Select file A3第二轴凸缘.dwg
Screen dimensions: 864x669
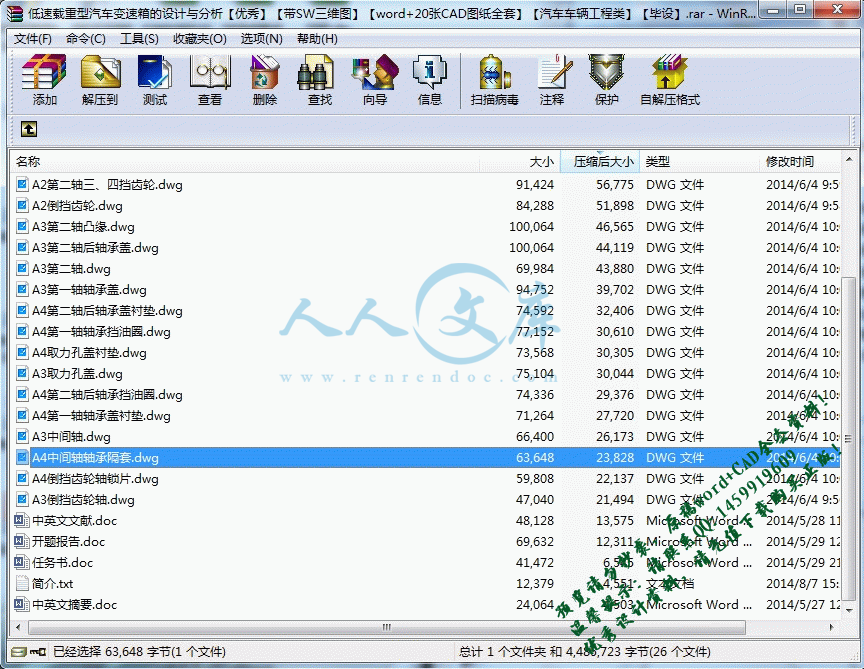(83, 226)
